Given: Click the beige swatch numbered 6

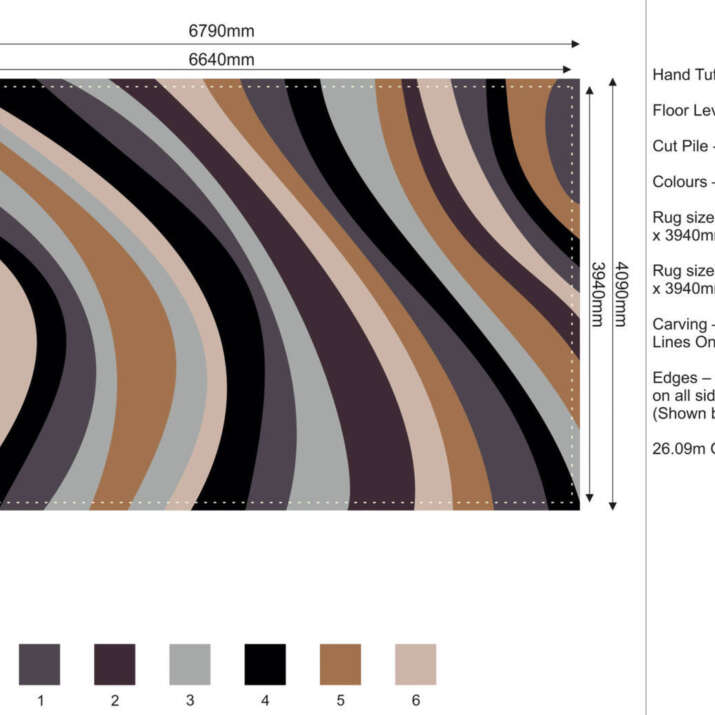Looking at the screenshot, I should click(x=415, y=664).
